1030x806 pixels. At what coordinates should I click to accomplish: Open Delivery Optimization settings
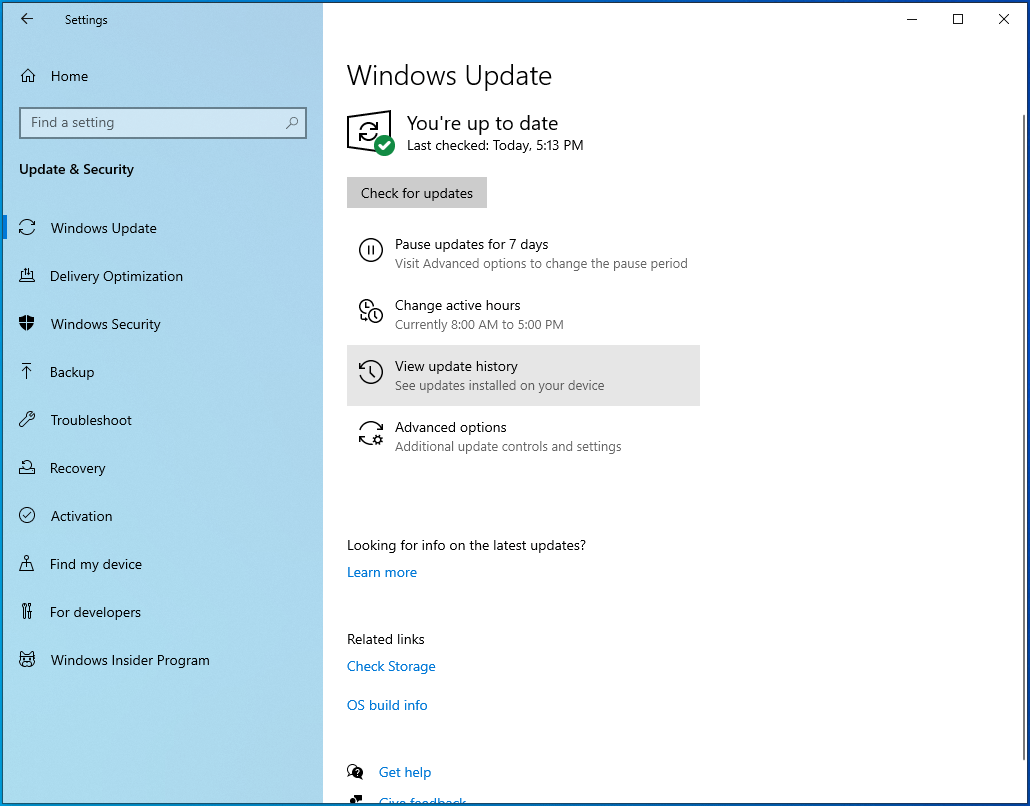[116, 276]
